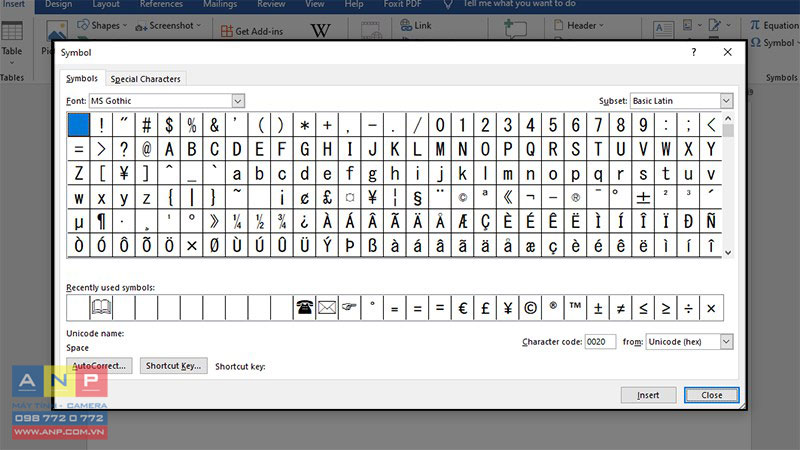Open the Design ribbon tab
This screenshot has width=800, height=450.
58,4
